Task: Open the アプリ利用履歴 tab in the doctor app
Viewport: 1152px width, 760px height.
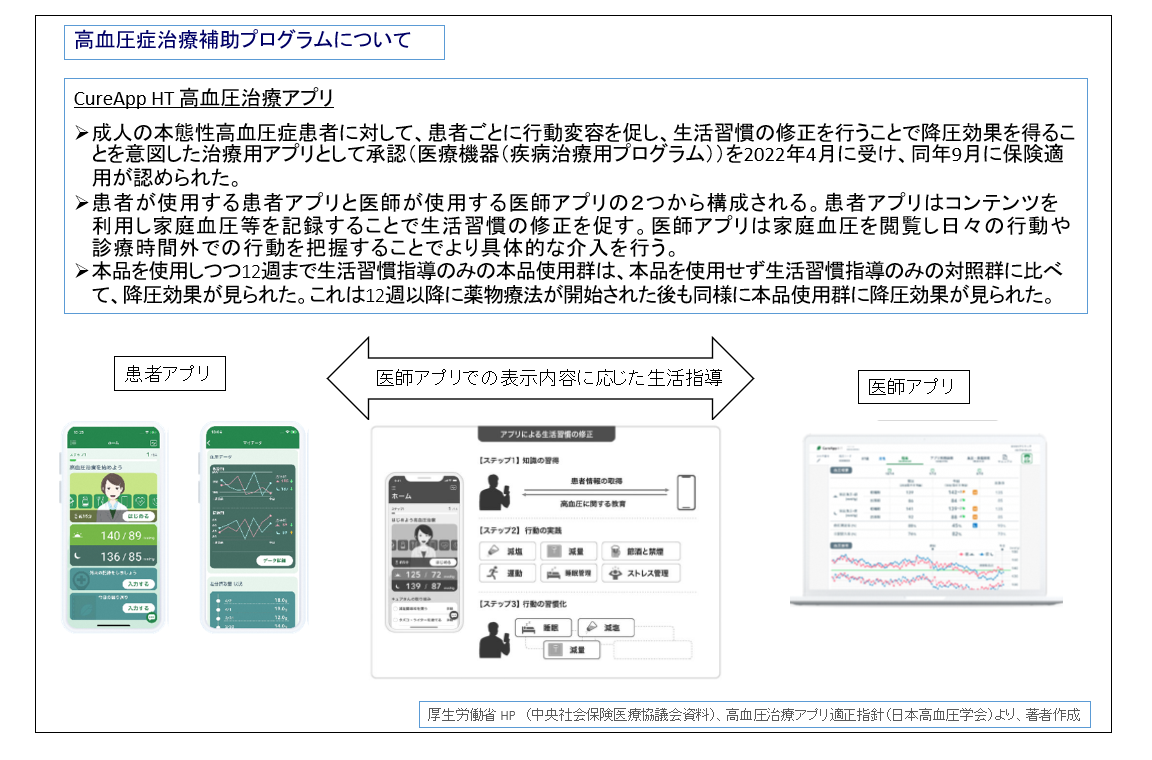Action: (x=943, y=458)
